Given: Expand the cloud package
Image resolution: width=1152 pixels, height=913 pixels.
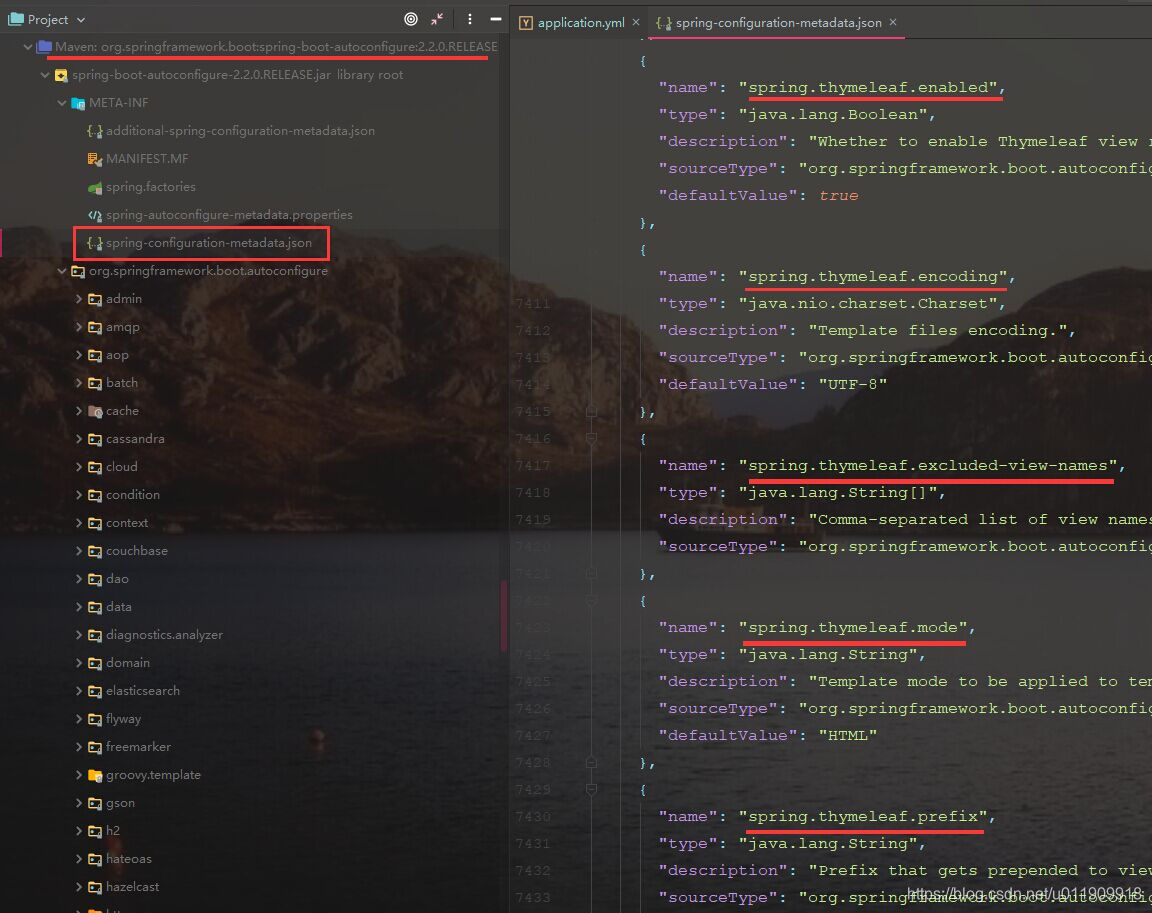Looking at the screenshot, I should pos(79,466).
